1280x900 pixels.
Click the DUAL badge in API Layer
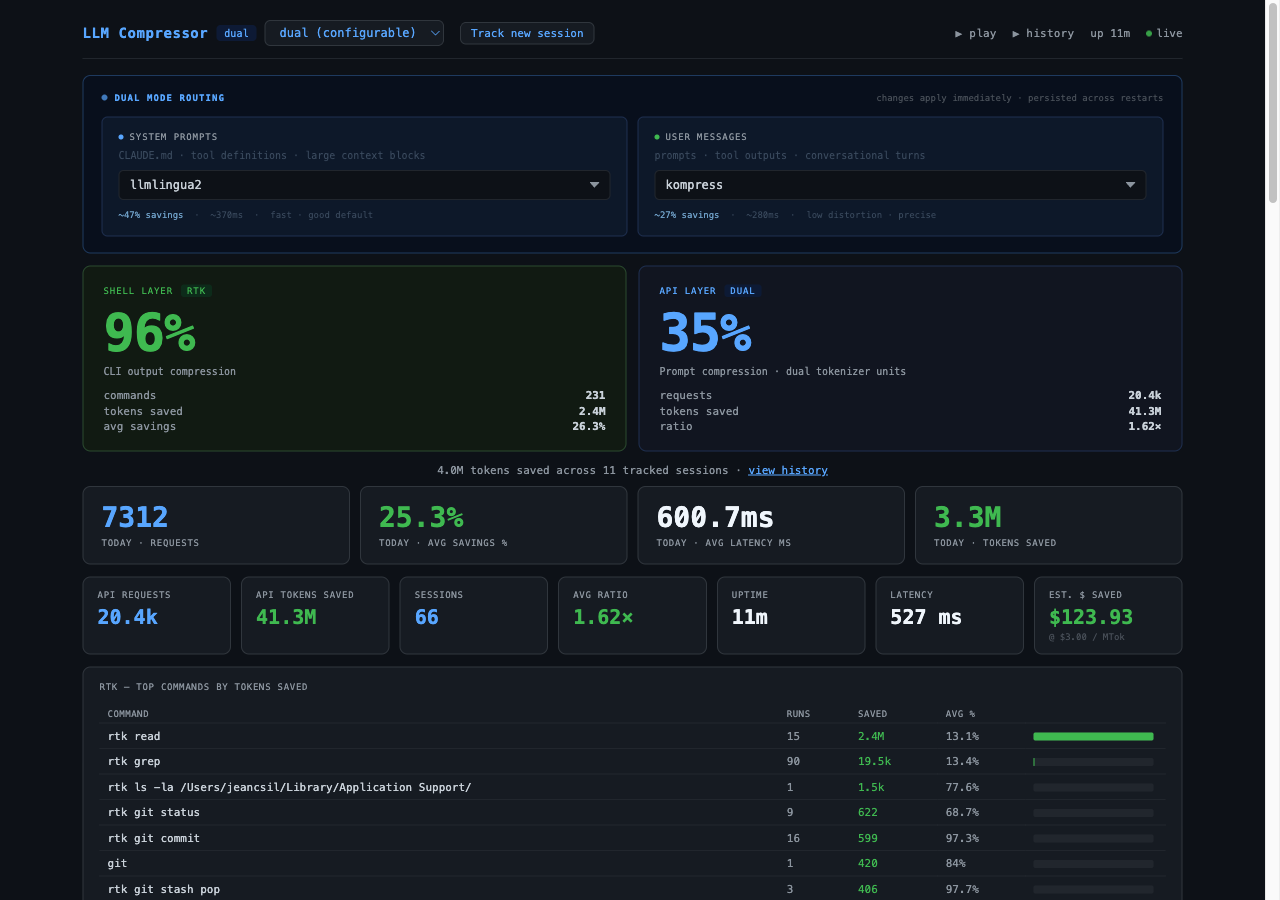pyautogui.click(x=742, y=291)
